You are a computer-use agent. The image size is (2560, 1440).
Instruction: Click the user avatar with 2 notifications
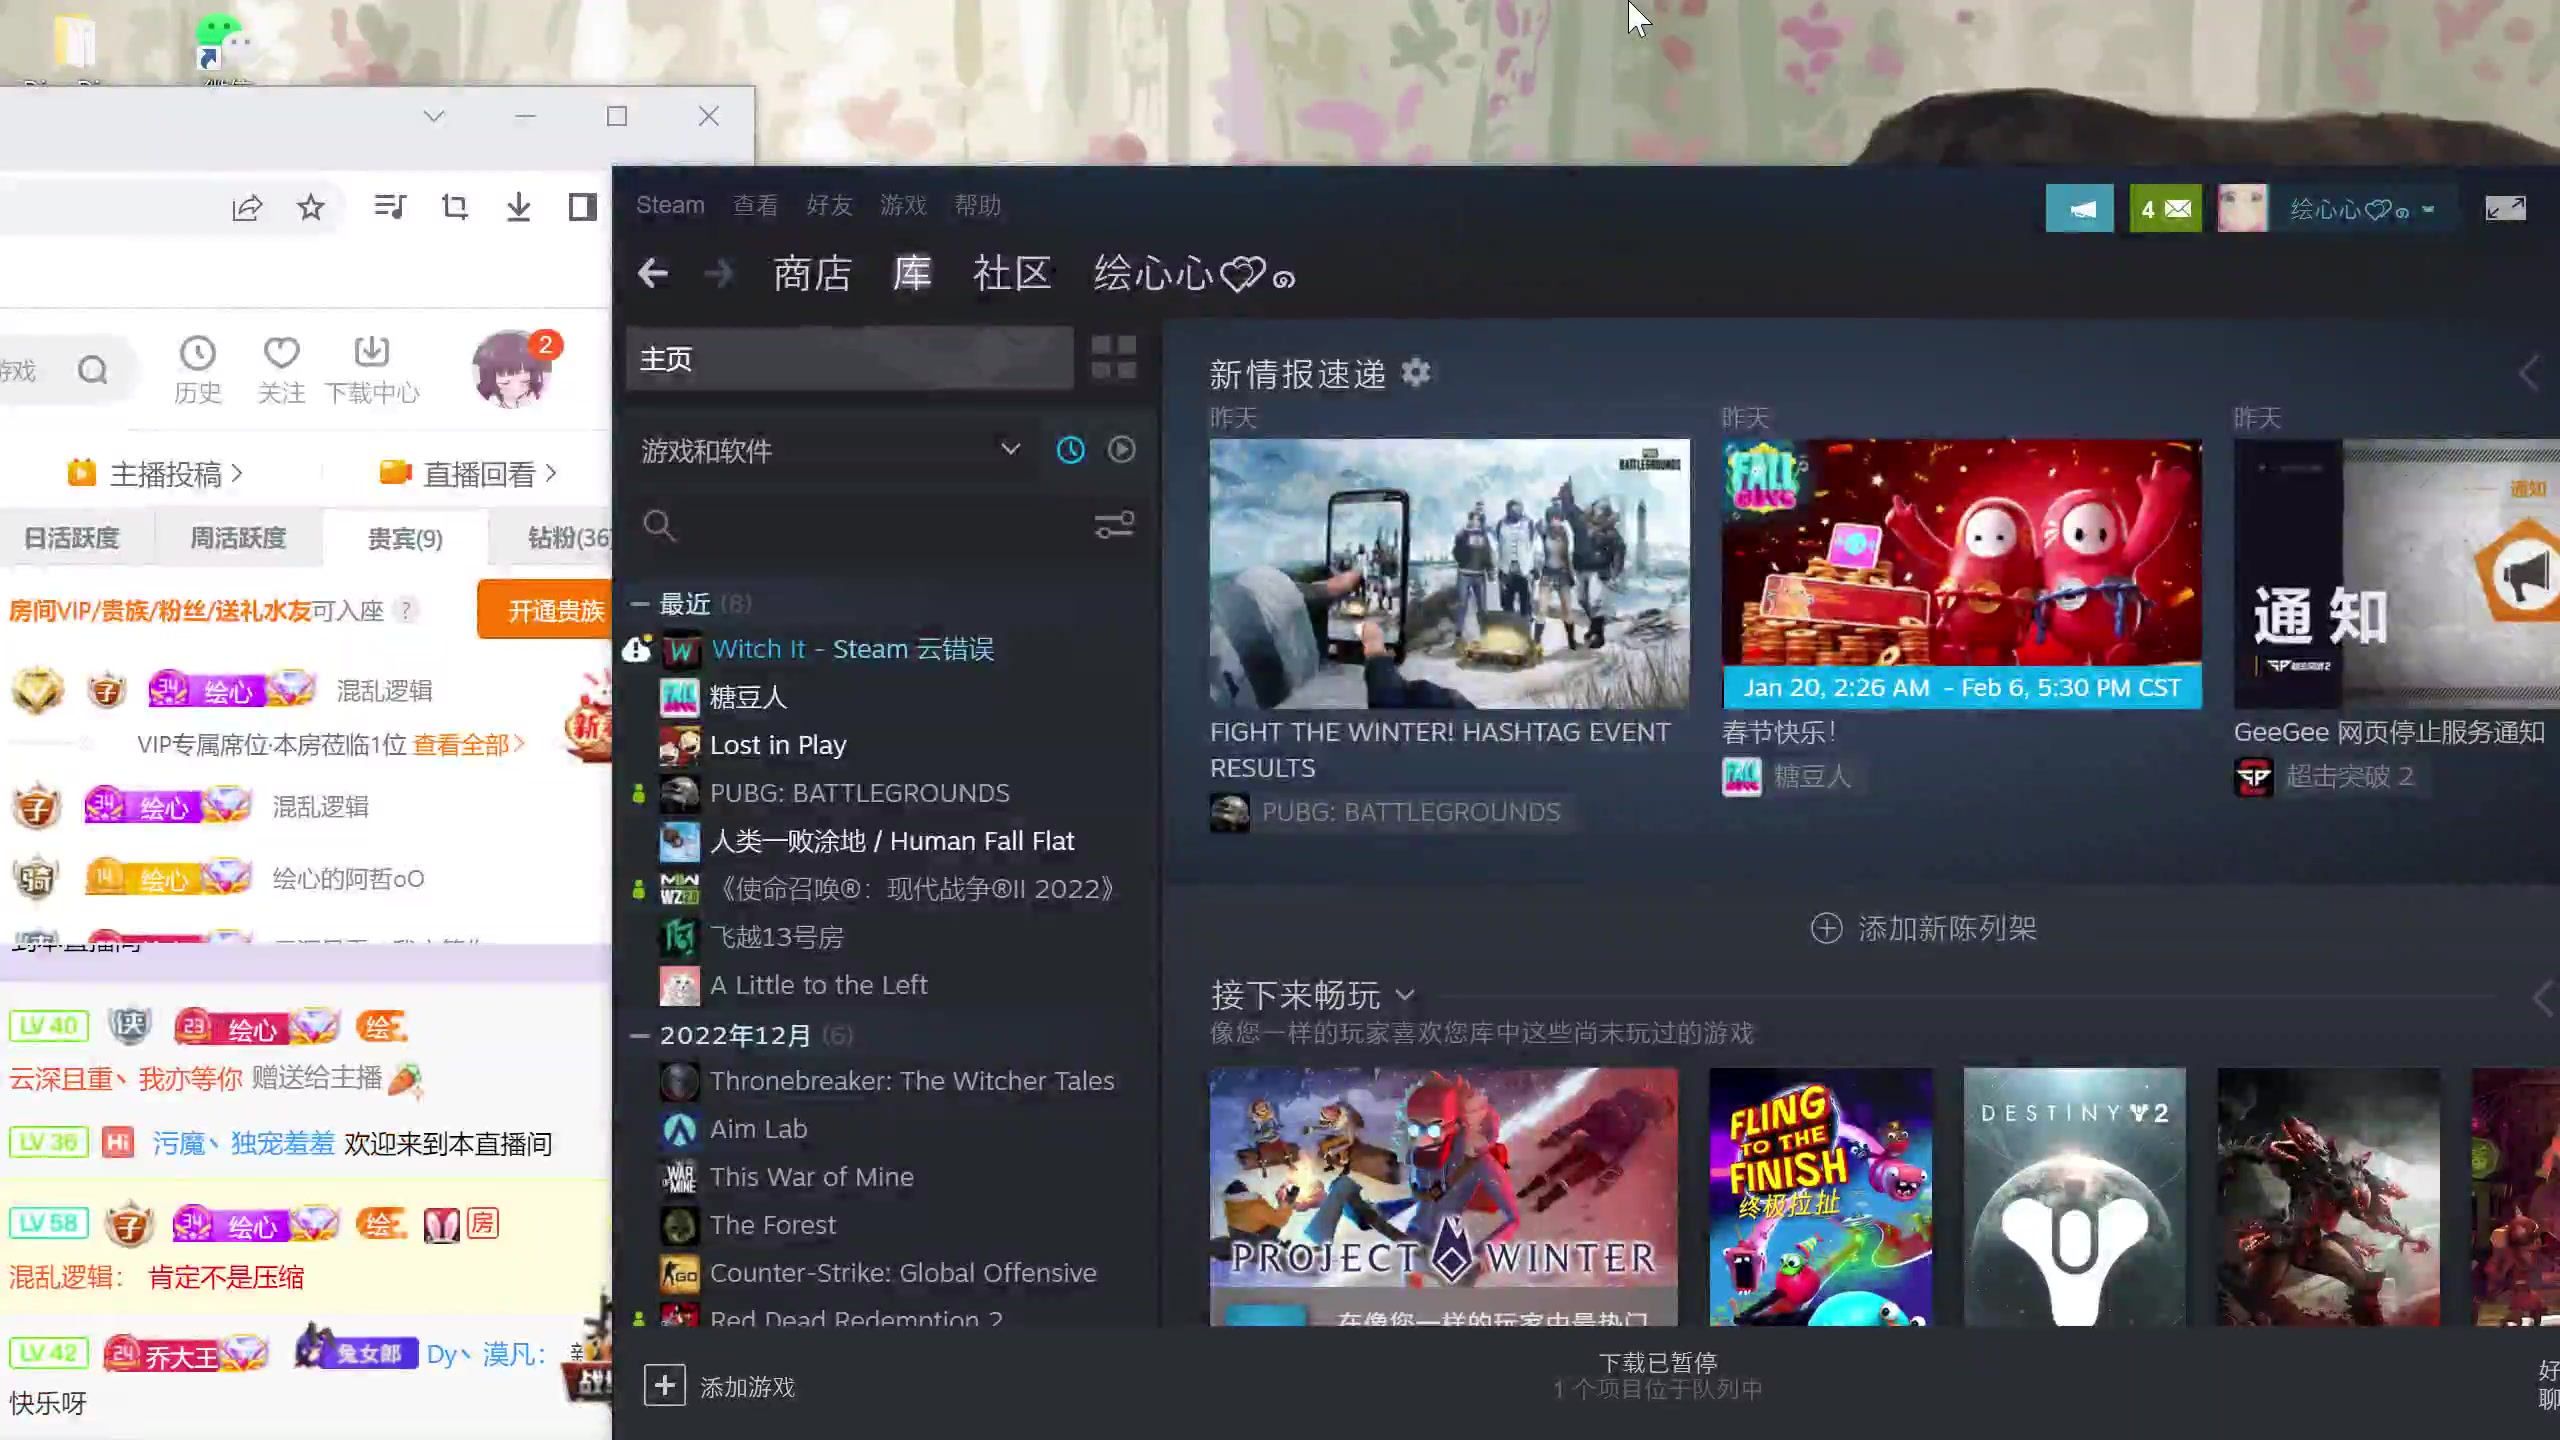click(x=512, y=369)
